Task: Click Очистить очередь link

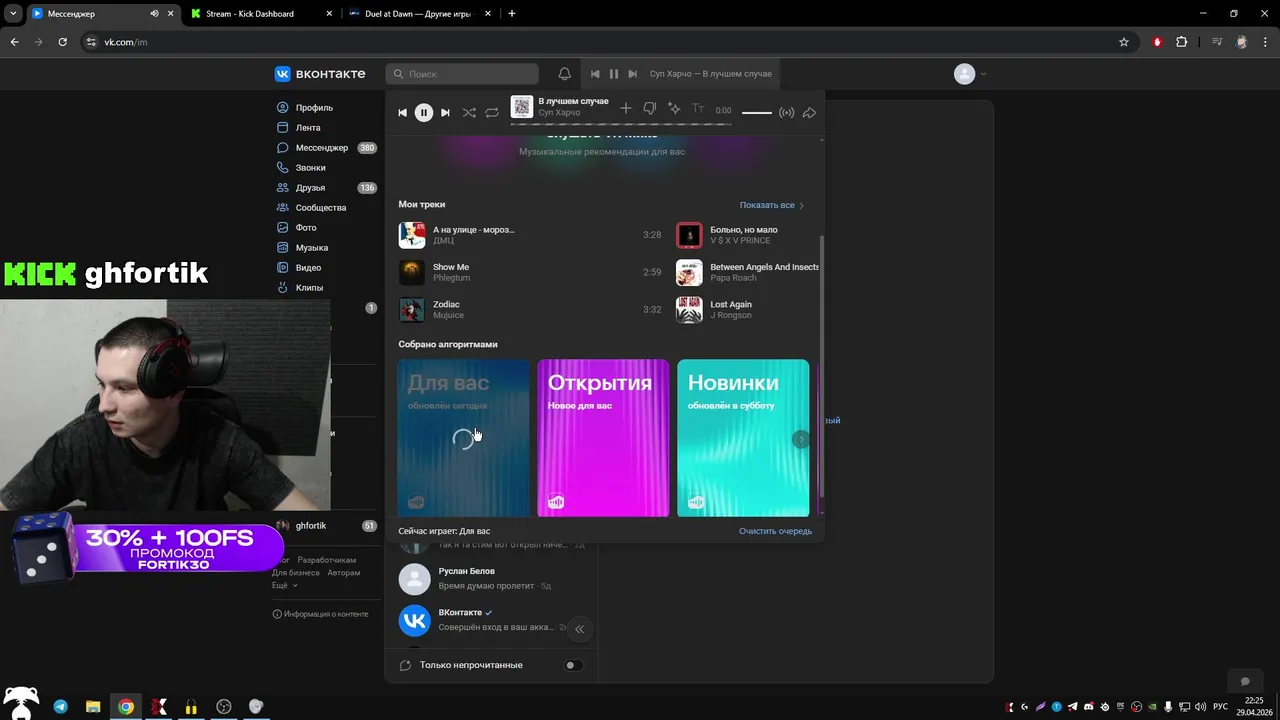Action: coord(775,531)
